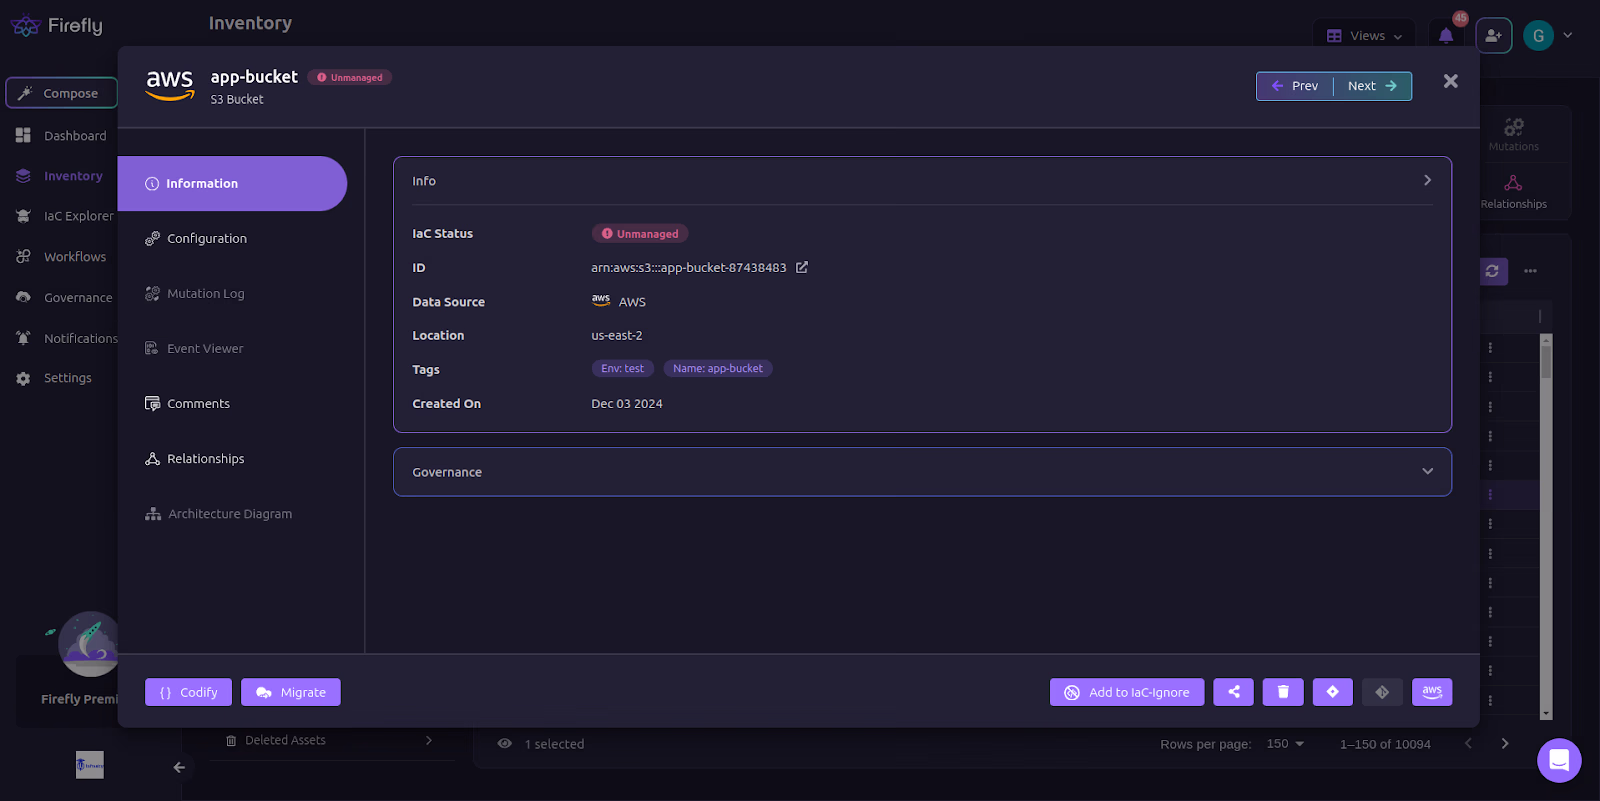The height and width of the screenshot is (801, 1600).
Task: Click the organization thumbnail at bottom left
Action: (90, 765)
